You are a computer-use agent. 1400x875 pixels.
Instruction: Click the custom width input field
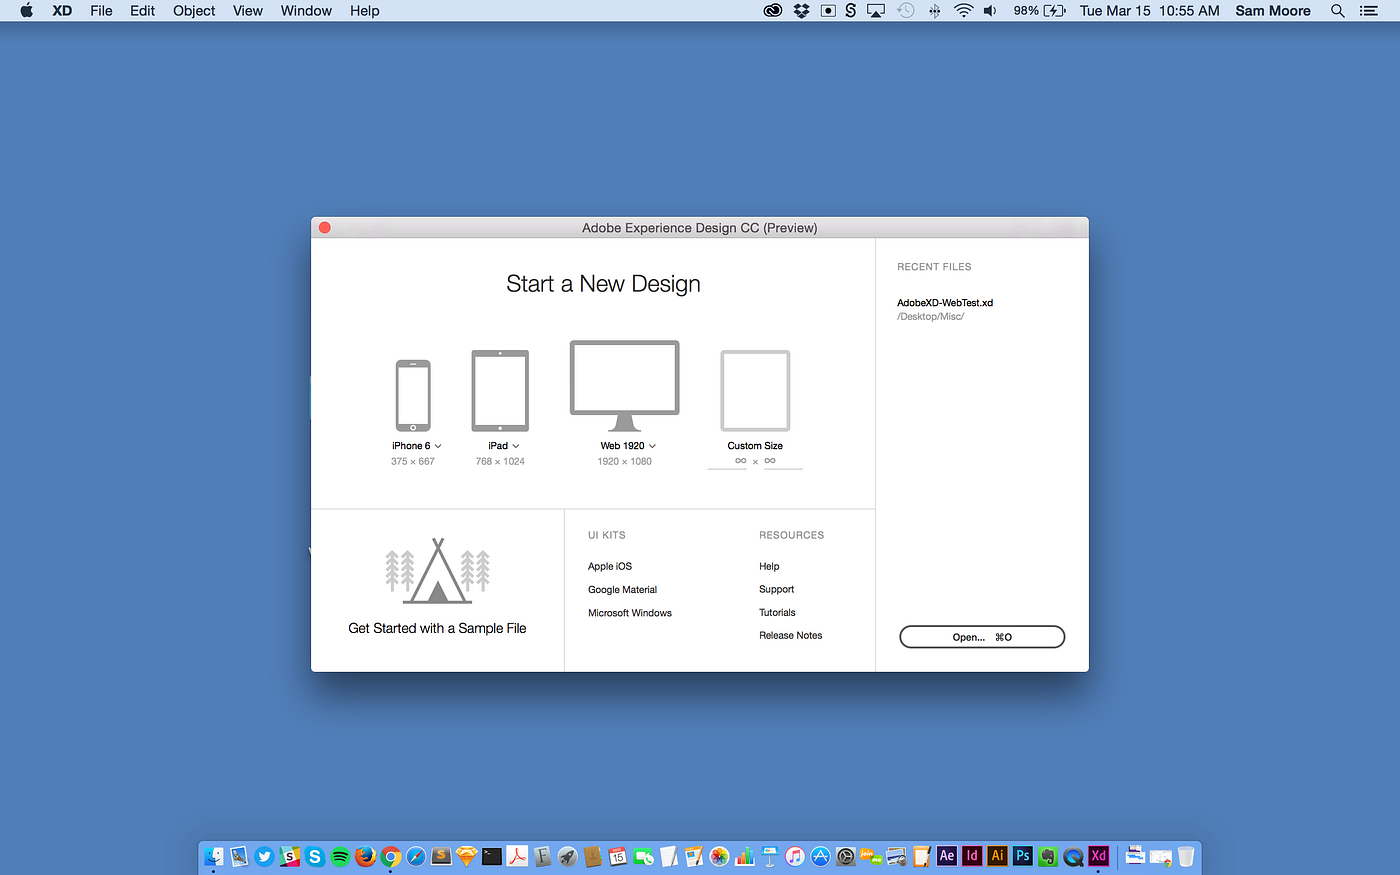(x=740, y=461)
